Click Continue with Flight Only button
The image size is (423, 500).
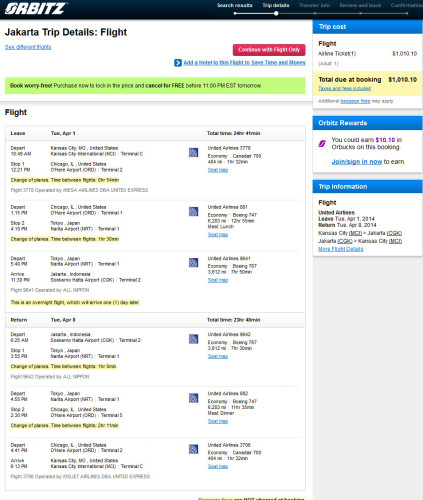[269, 50]
